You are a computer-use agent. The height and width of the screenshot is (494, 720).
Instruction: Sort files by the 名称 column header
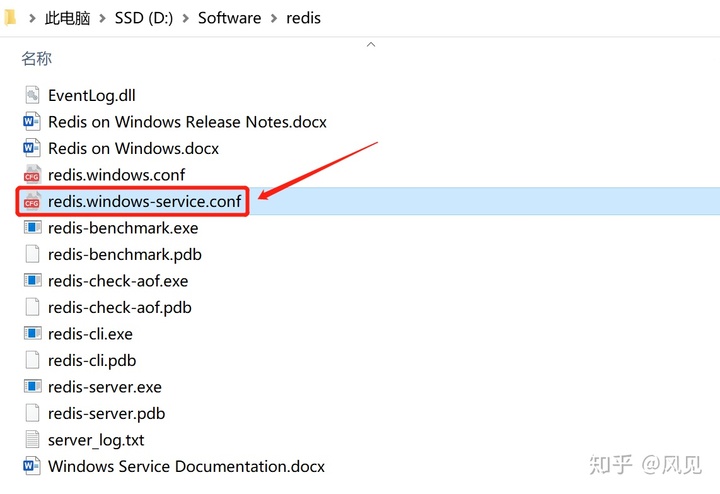(36, 59)
